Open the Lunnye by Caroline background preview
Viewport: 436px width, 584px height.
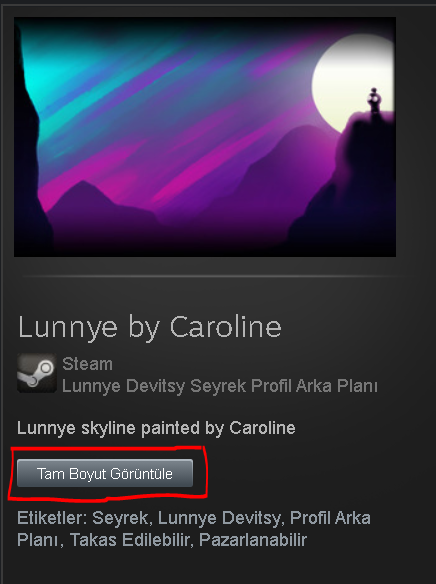point(205,137)
